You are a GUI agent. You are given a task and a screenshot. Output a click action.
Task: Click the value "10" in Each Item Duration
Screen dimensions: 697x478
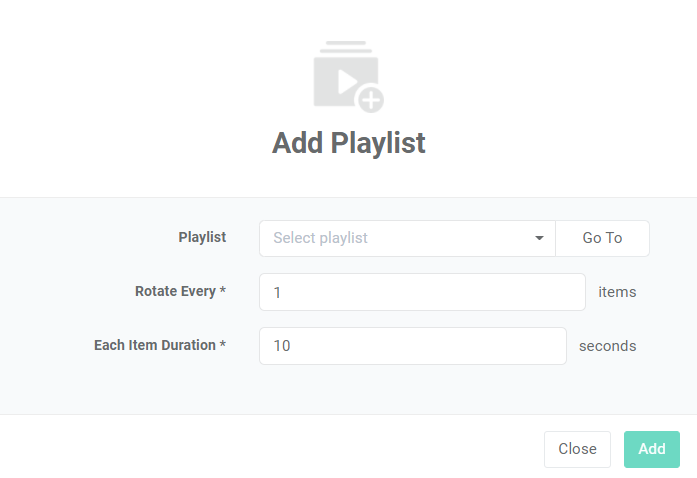click(x=281, y=346)
